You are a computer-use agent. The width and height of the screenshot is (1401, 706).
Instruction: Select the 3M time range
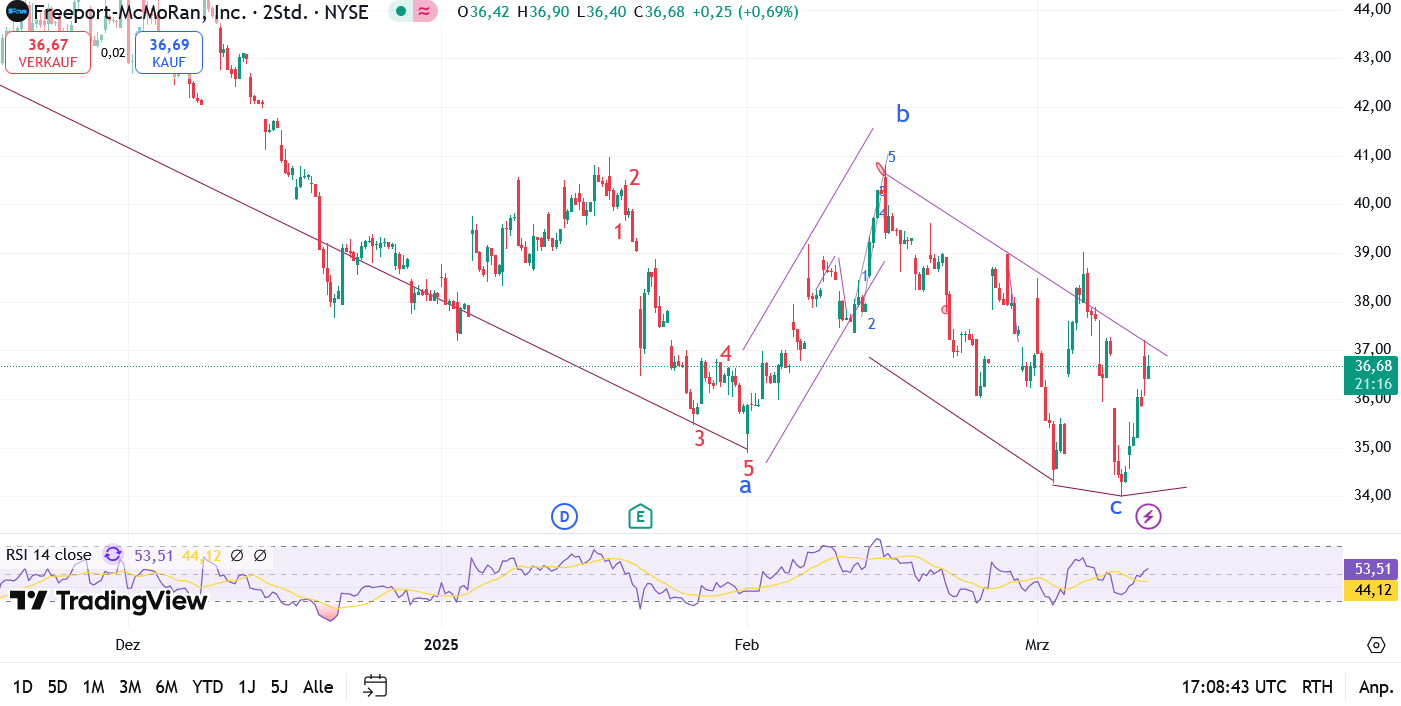coord(129,687)
